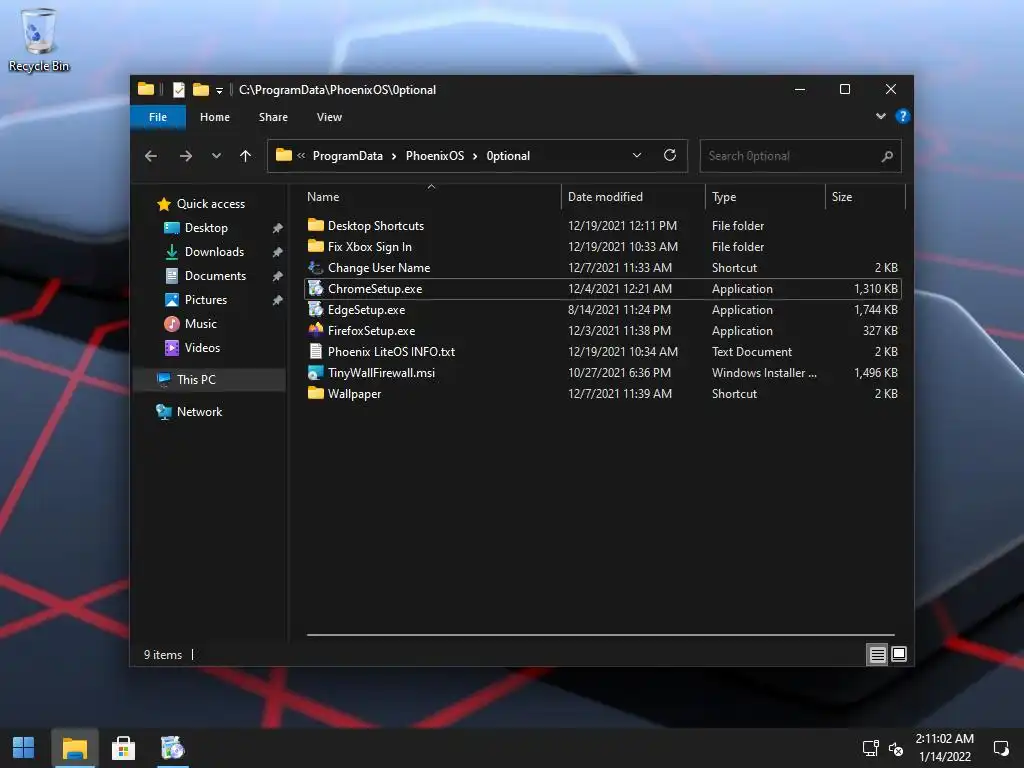This screenshot has width=1024, height=768.
Task: Switch to the Home ribbon tab
Action: (x=215, y=117)
